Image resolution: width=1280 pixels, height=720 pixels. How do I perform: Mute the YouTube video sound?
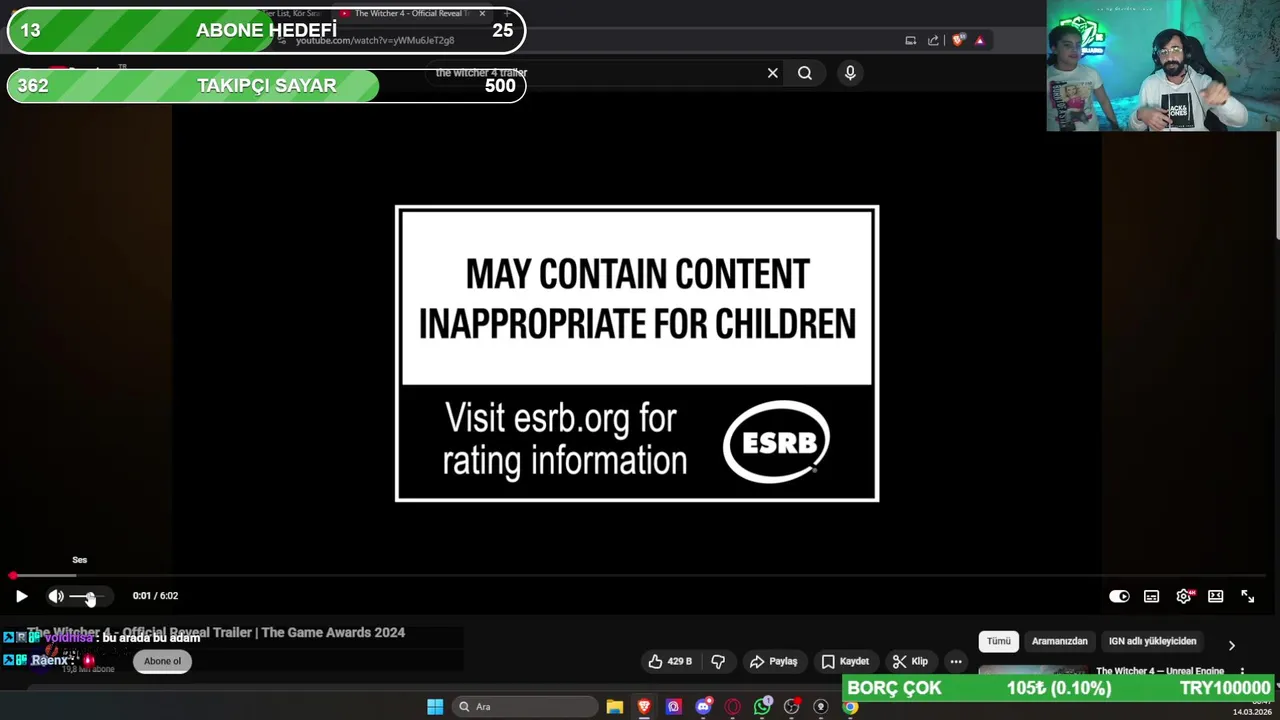coord(56,596)
